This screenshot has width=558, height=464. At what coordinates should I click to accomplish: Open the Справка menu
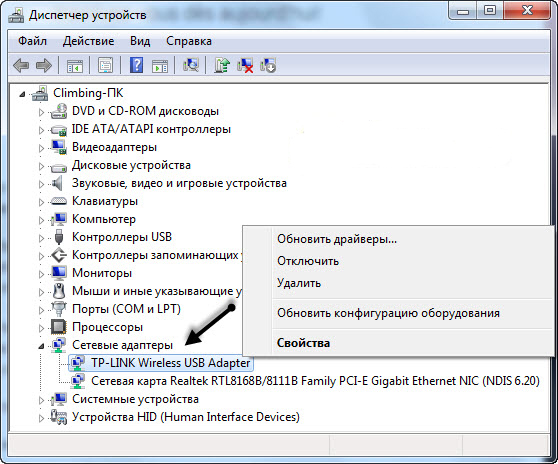point(189,41)
